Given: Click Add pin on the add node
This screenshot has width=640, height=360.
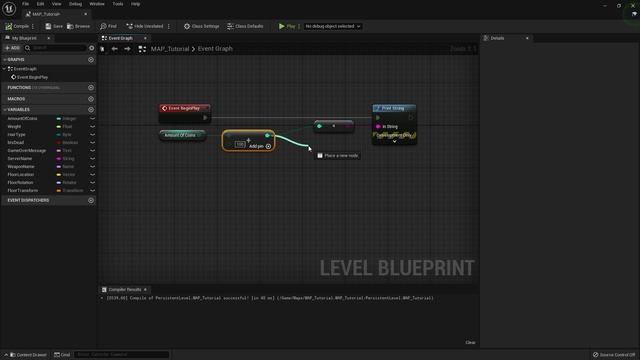Looking at the screenshot, I should point(260,146).
